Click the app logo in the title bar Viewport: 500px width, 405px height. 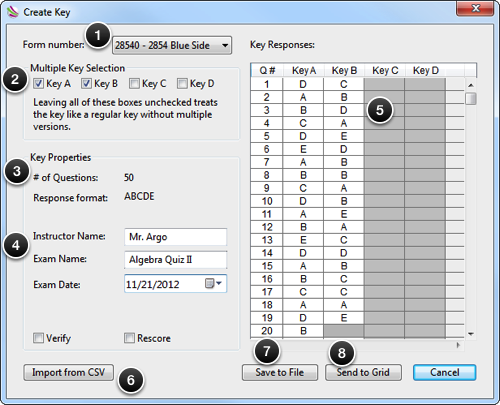point(13,12)
